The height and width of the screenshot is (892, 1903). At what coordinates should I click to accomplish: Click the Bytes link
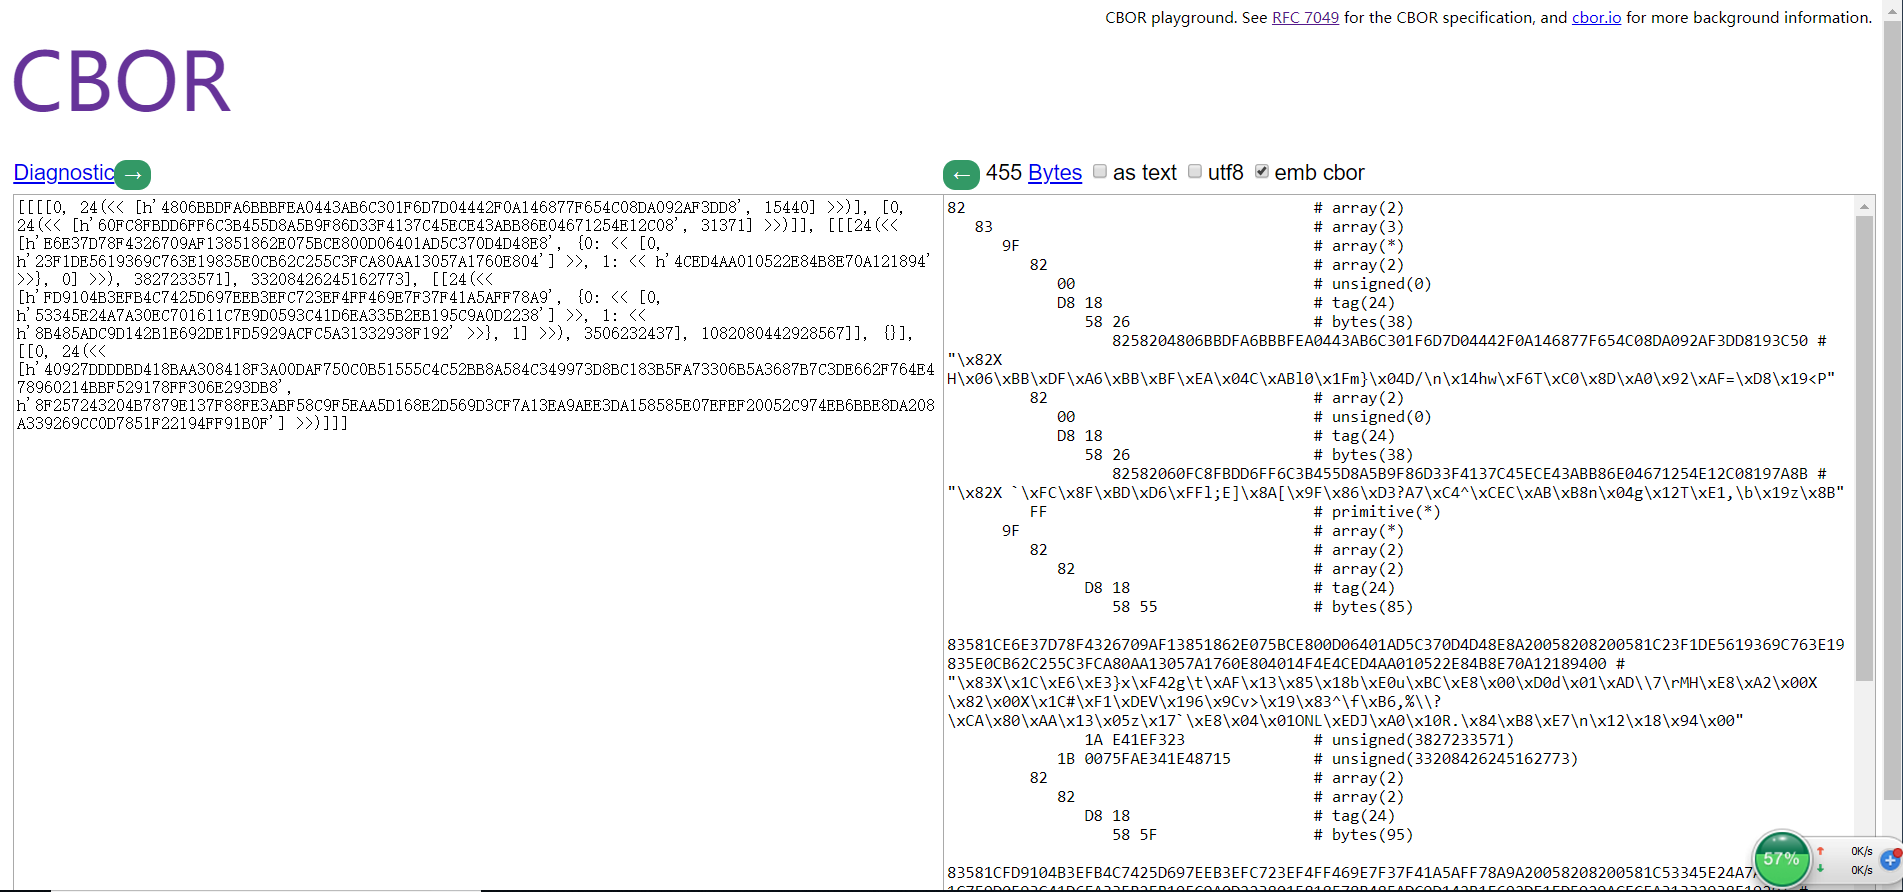[1055, 173]
